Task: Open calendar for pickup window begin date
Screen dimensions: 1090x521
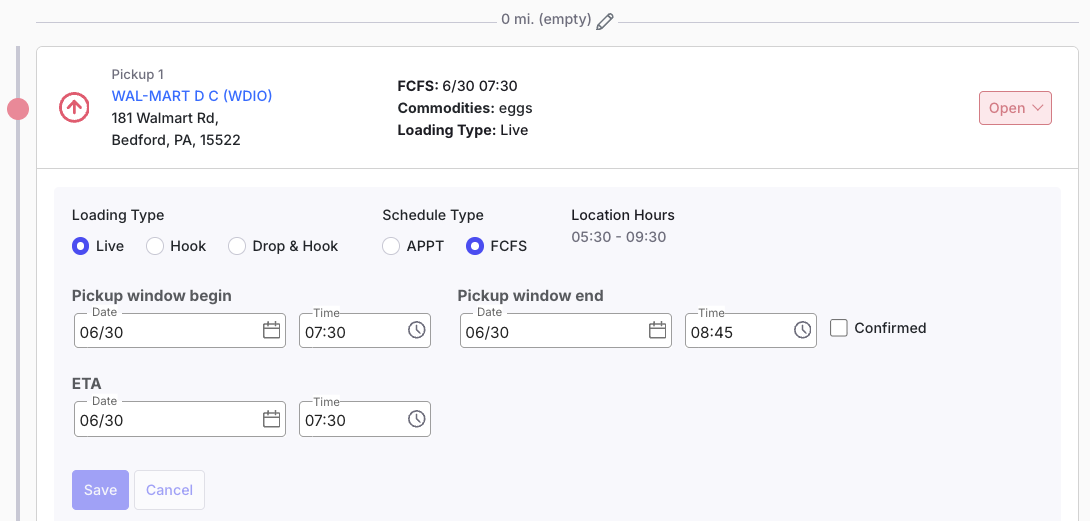Action: (271, 330)
